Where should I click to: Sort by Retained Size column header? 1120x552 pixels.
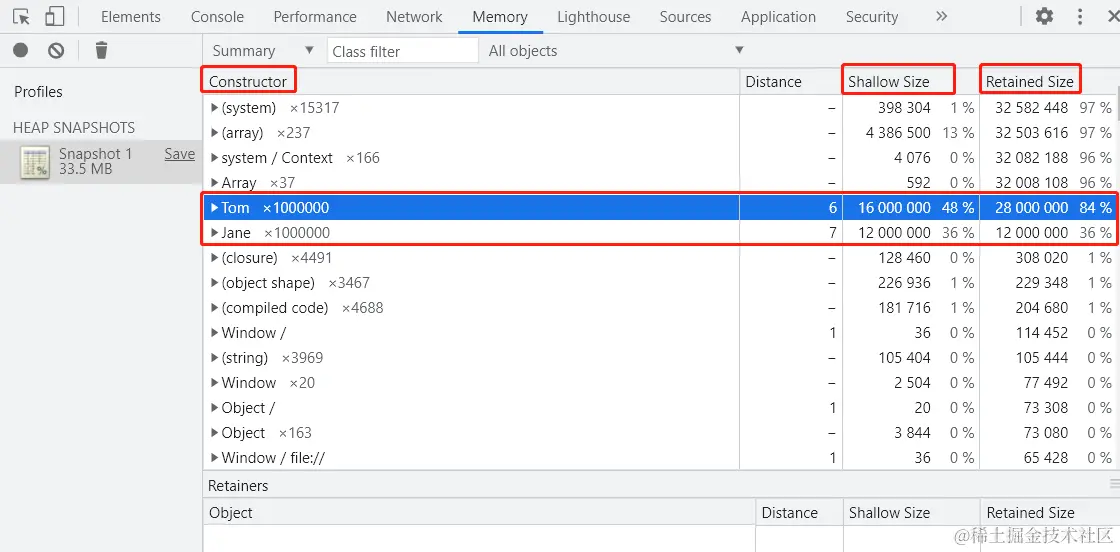[1029, 82]
